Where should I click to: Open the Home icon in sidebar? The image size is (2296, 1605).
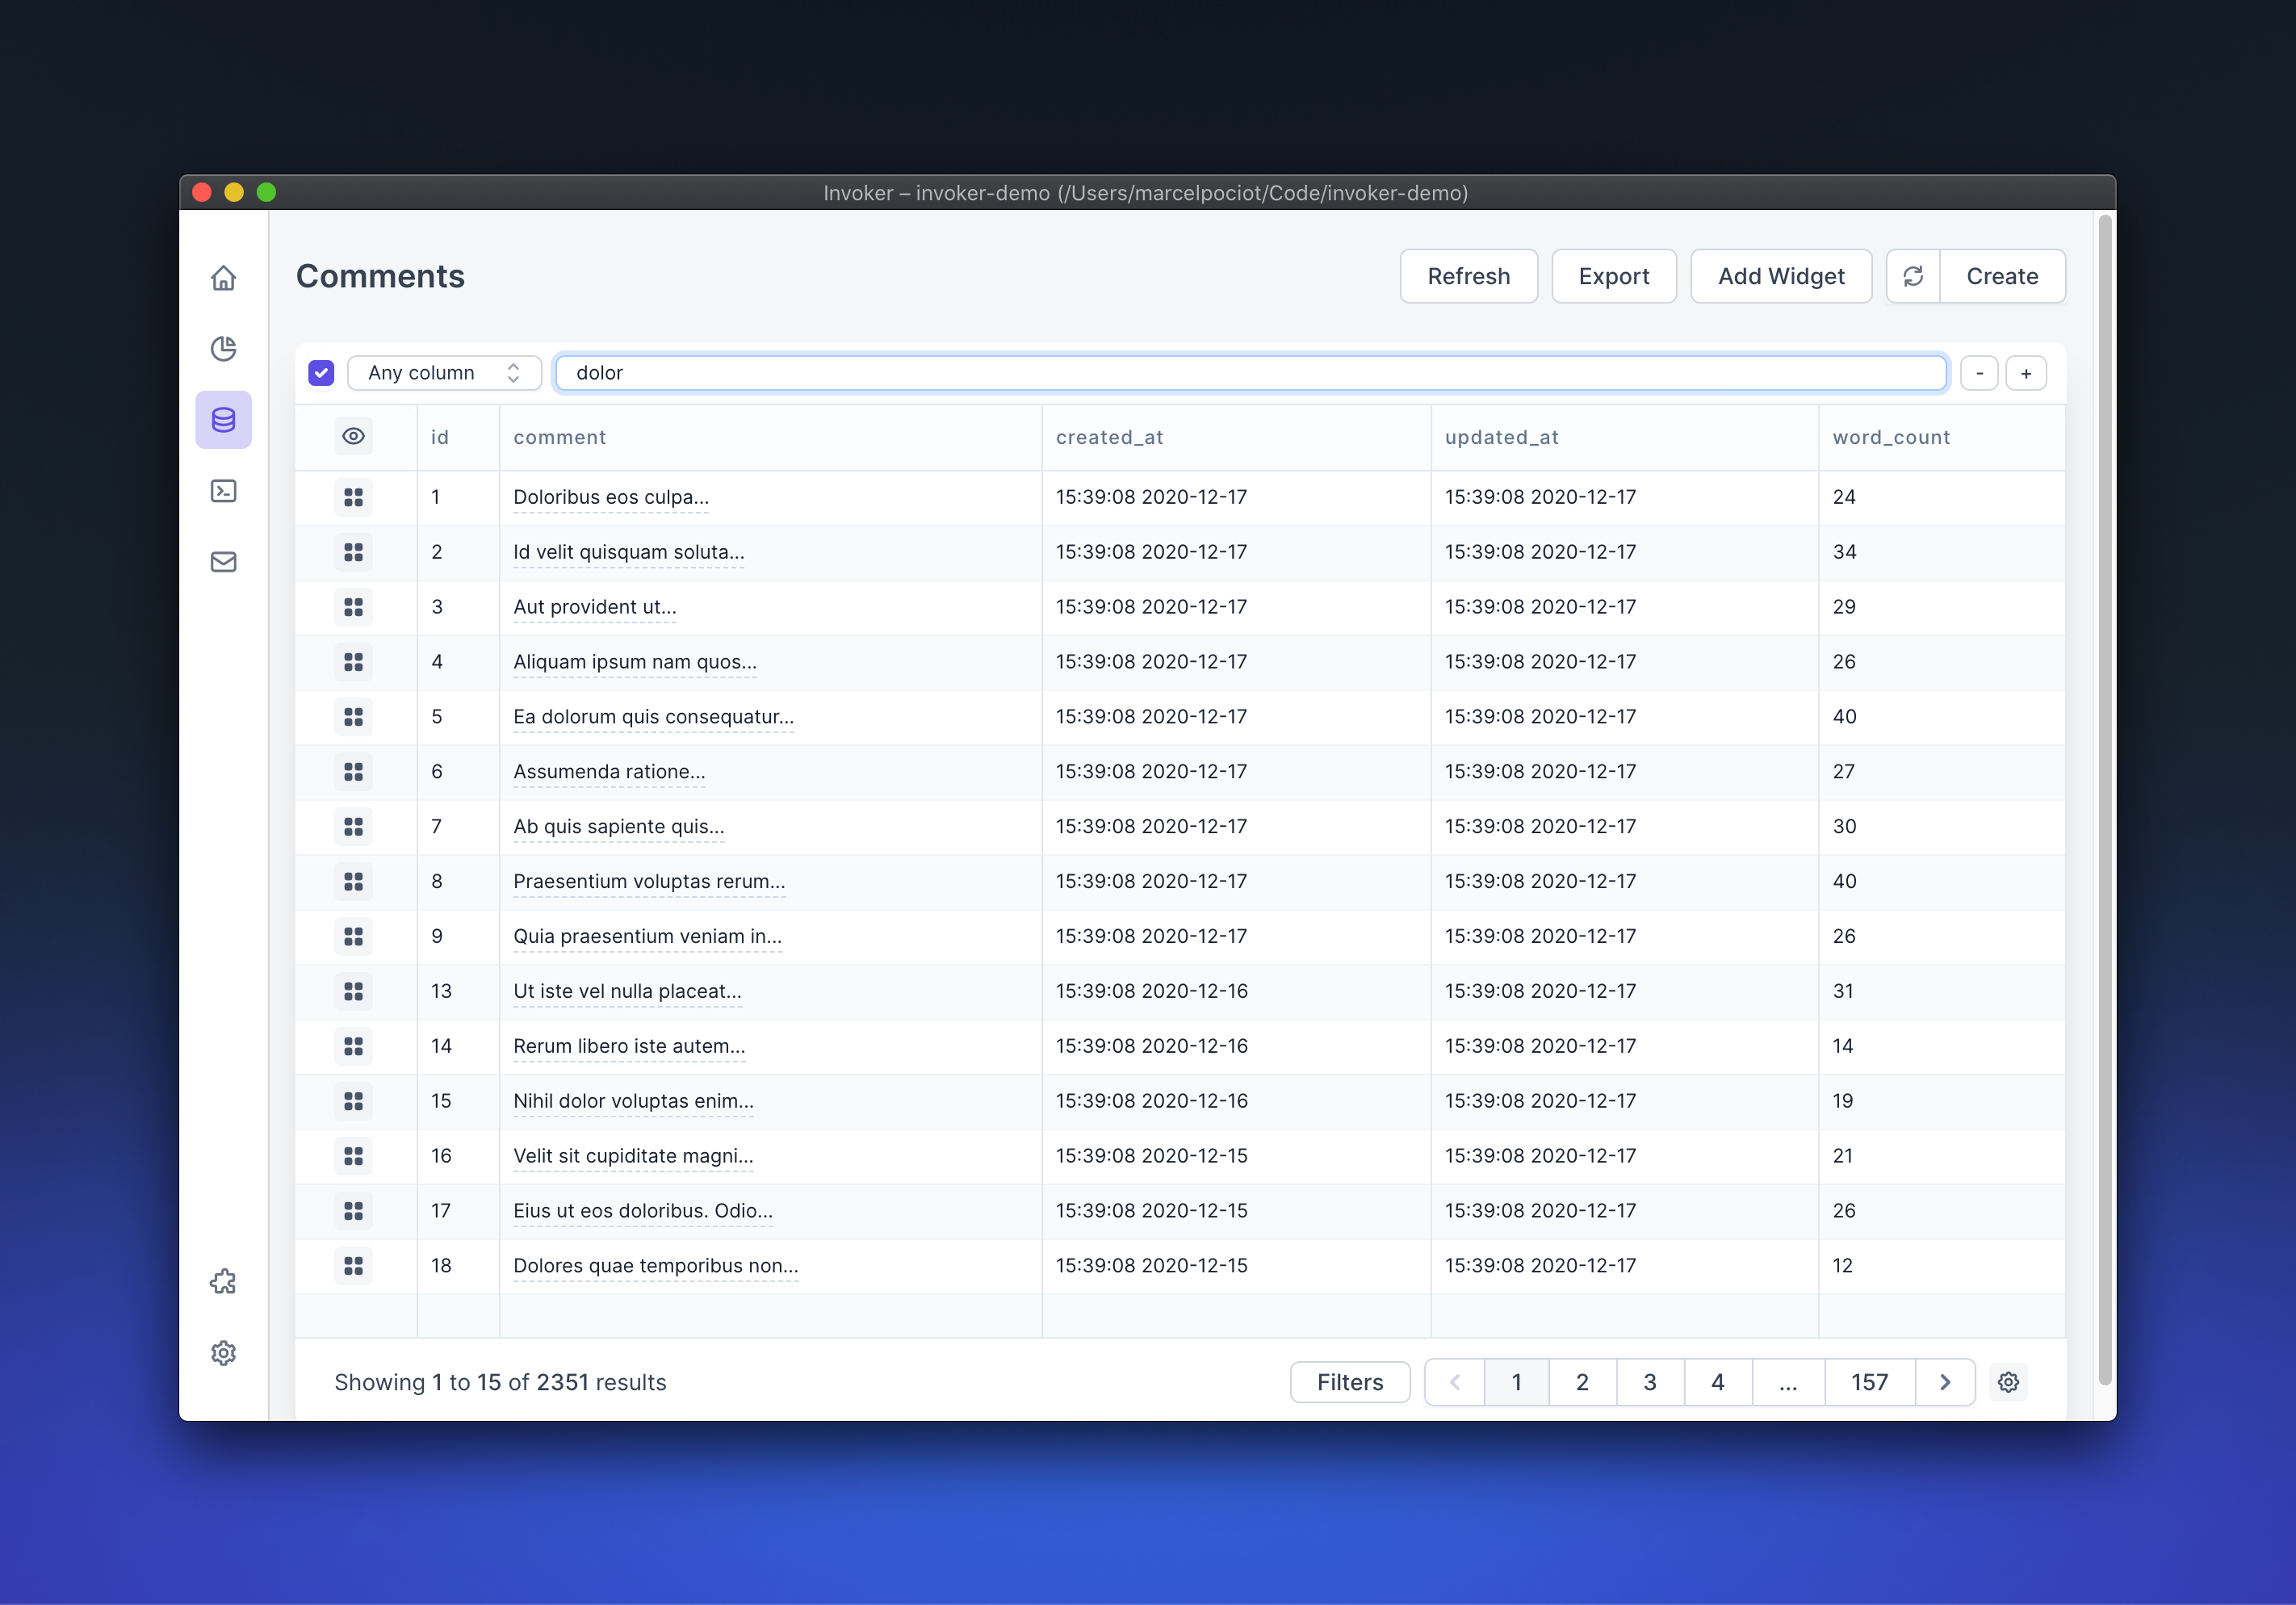tap(223, 277)
